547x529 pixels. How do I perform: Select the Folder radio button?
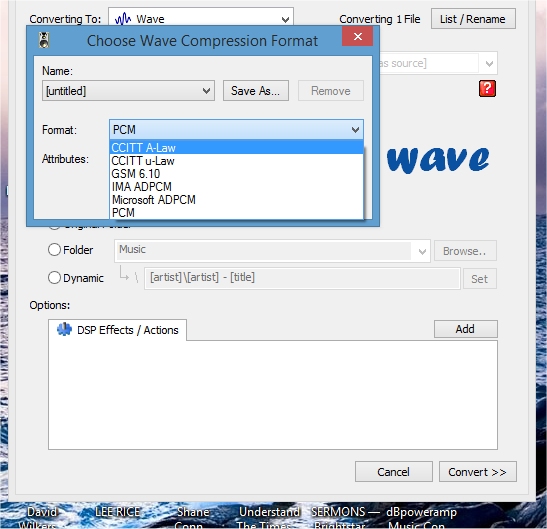pos(54,249)
